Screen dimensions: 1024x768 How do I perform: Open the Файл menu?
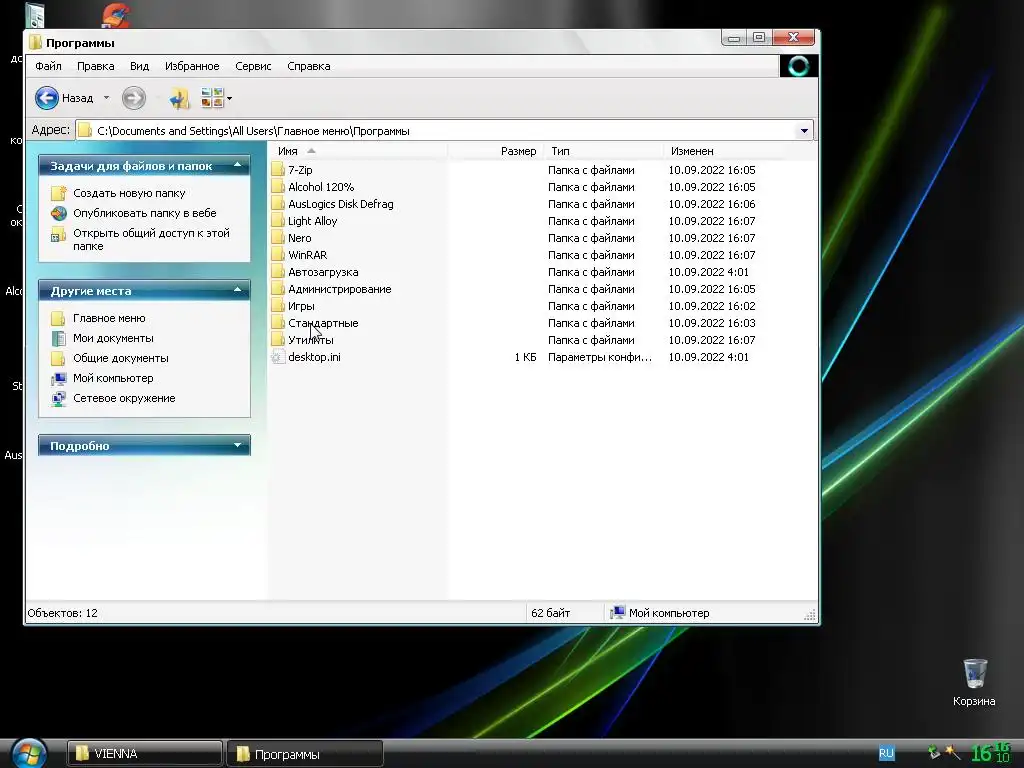(x=48, y=66)
